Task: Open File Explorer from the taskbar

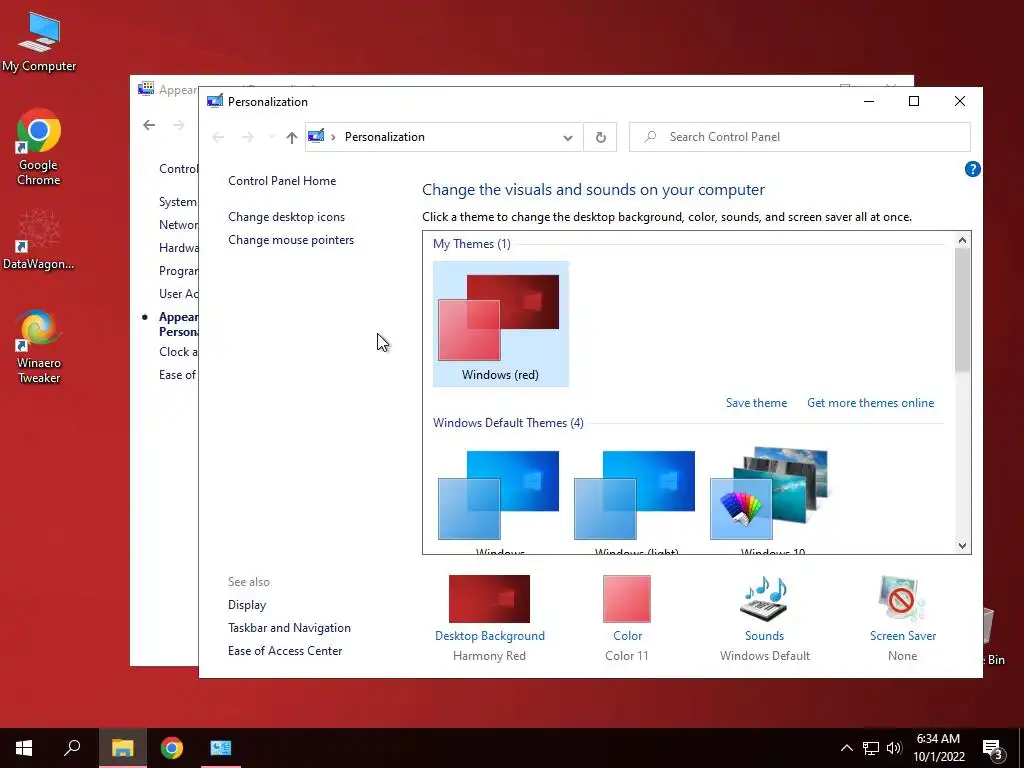Action: pyautogui.click(x=122, y=748)
